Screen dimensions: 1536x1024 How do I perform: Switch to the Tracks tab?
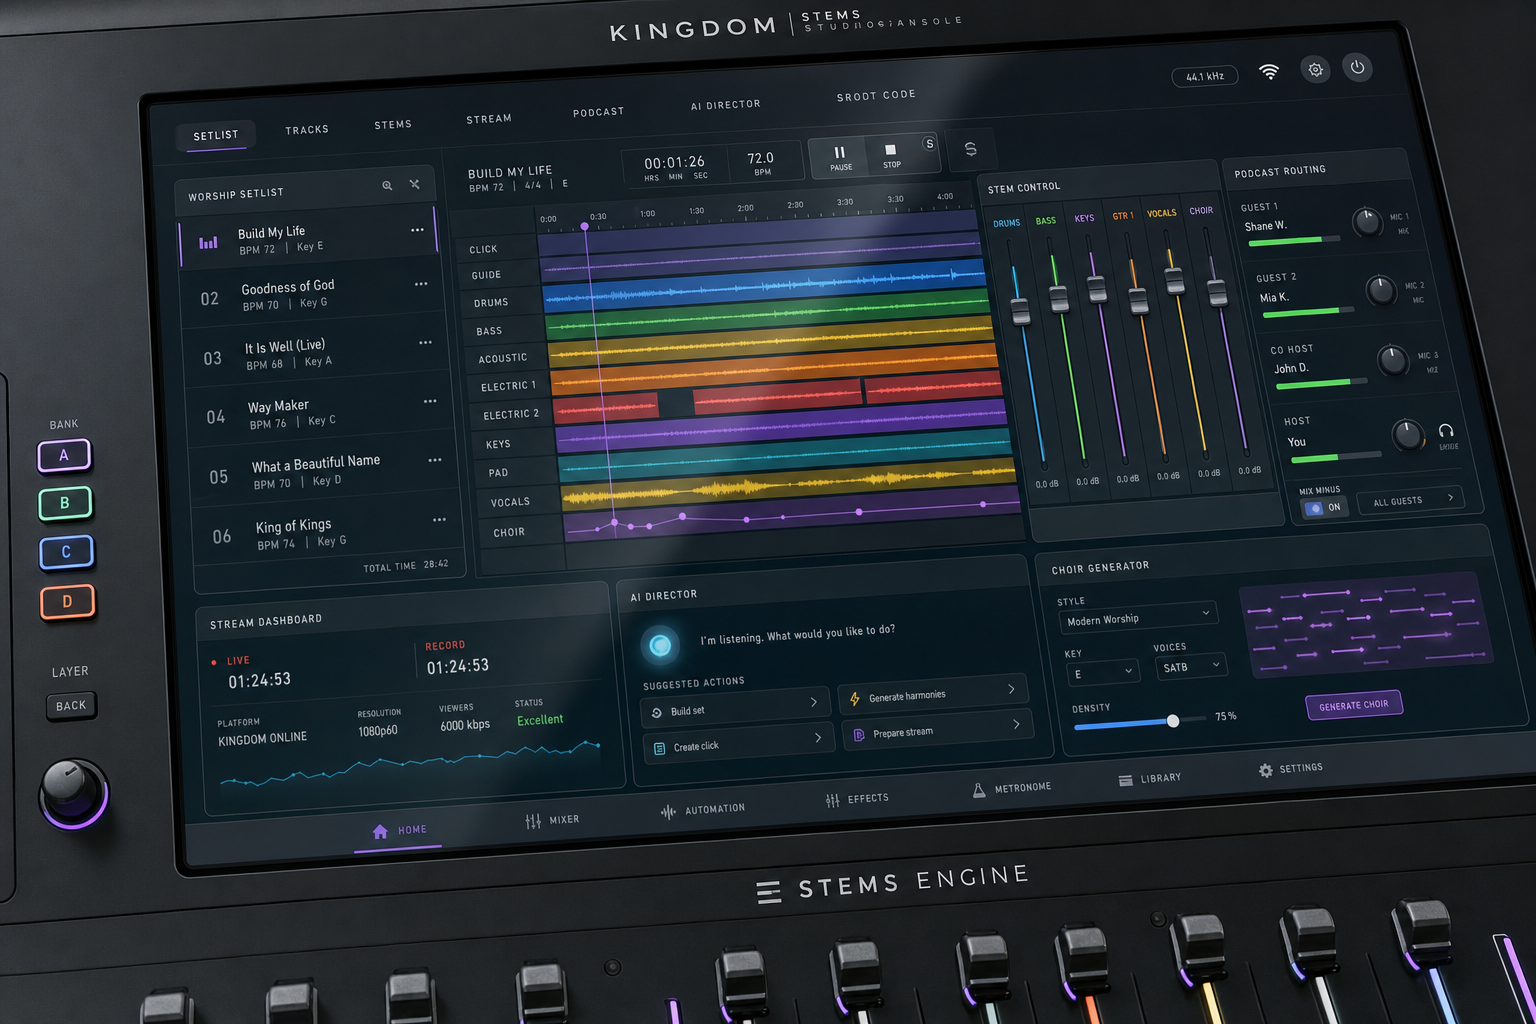307,130
